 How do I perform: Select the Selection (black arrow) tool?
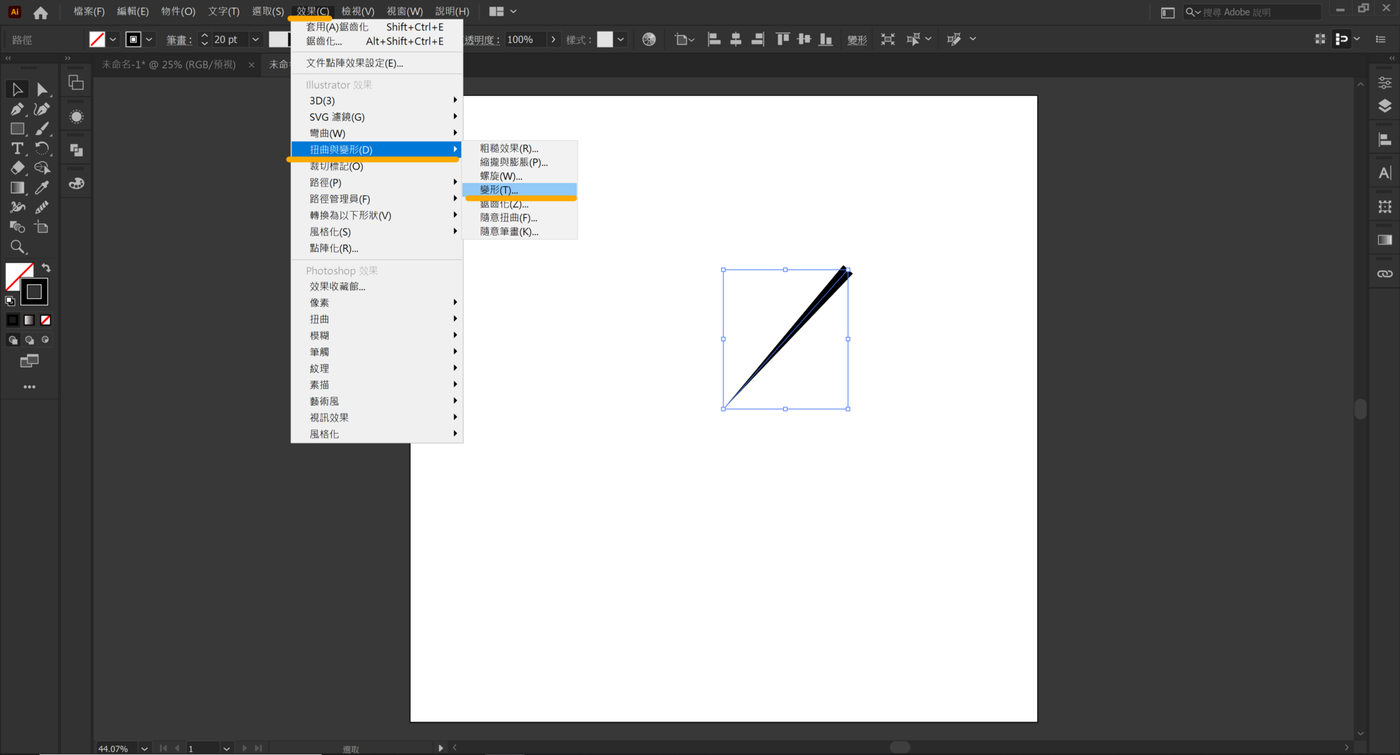pos(17,90)
